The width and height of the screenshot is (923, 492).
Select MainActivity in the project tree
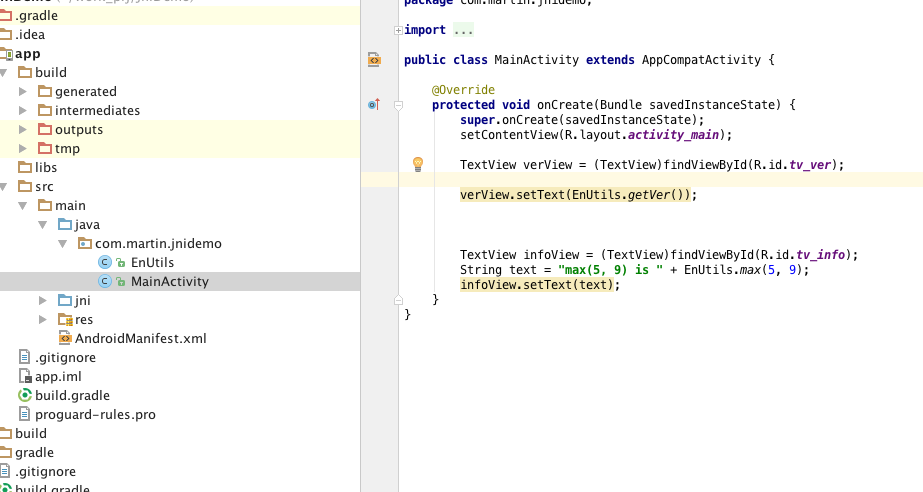[x=169, y=281]
